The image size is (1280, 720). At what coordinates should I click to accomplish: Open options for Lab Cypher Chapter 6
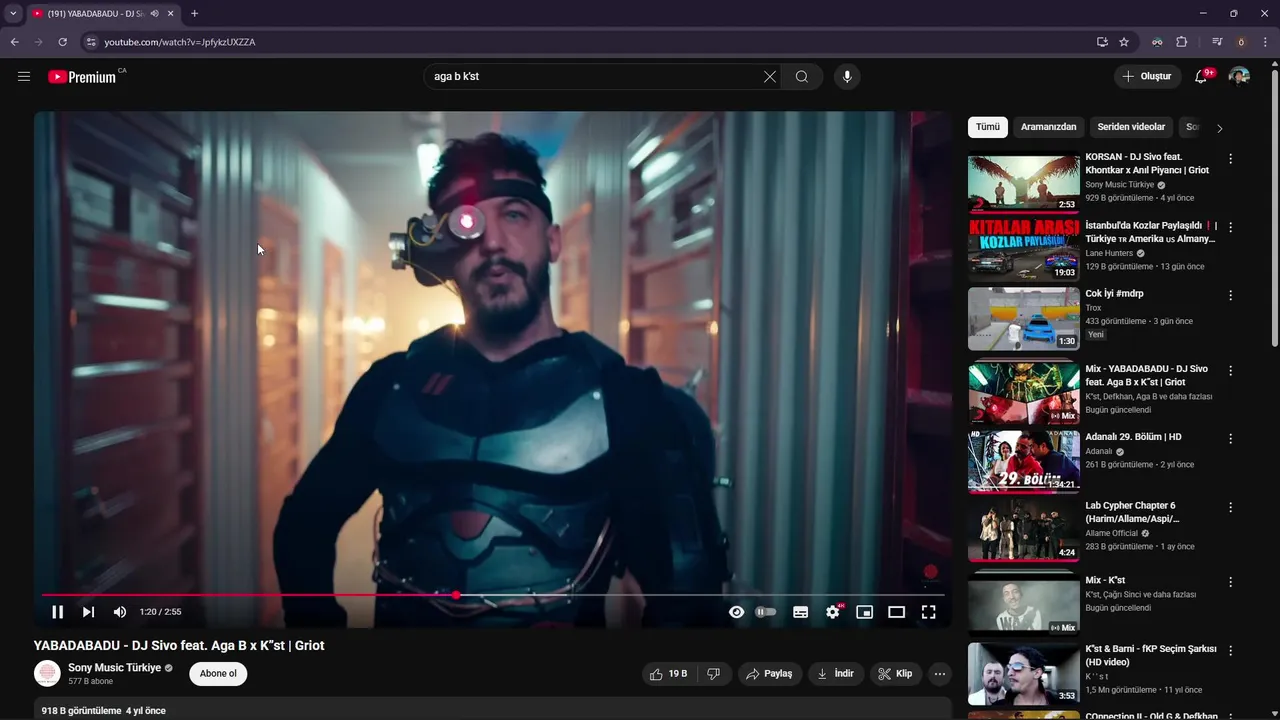point(1231,508)
